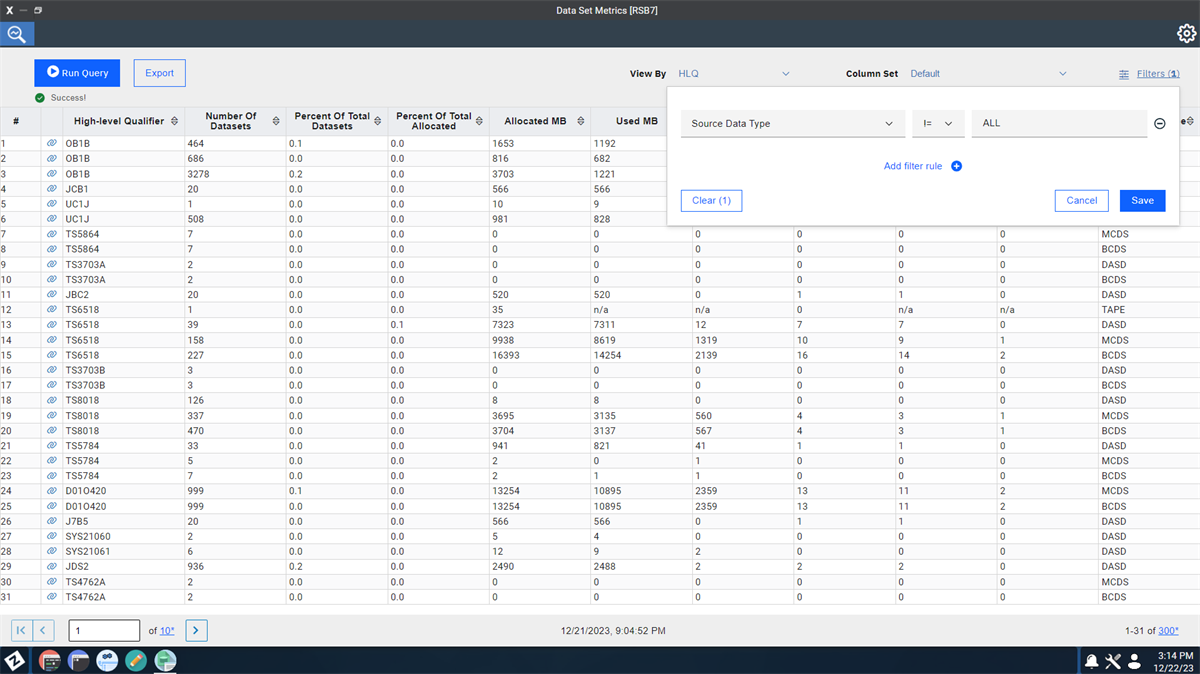Open Source Data Type field dropdown

point(792,124)
